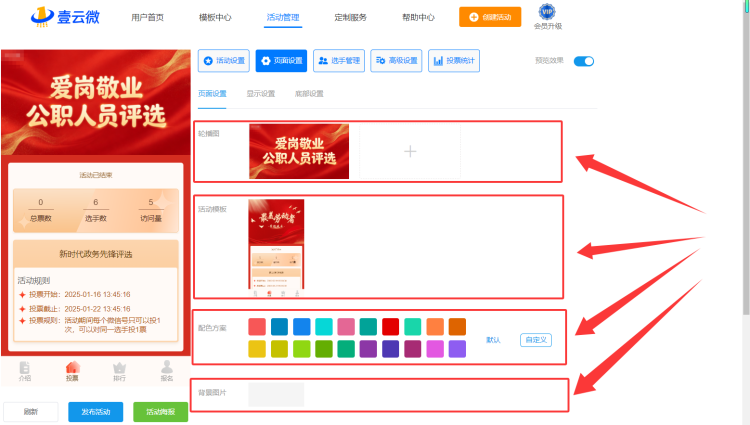Pick the light violet swatch at row end
This screenshot has height=425, width=750.
coord(457,349)
